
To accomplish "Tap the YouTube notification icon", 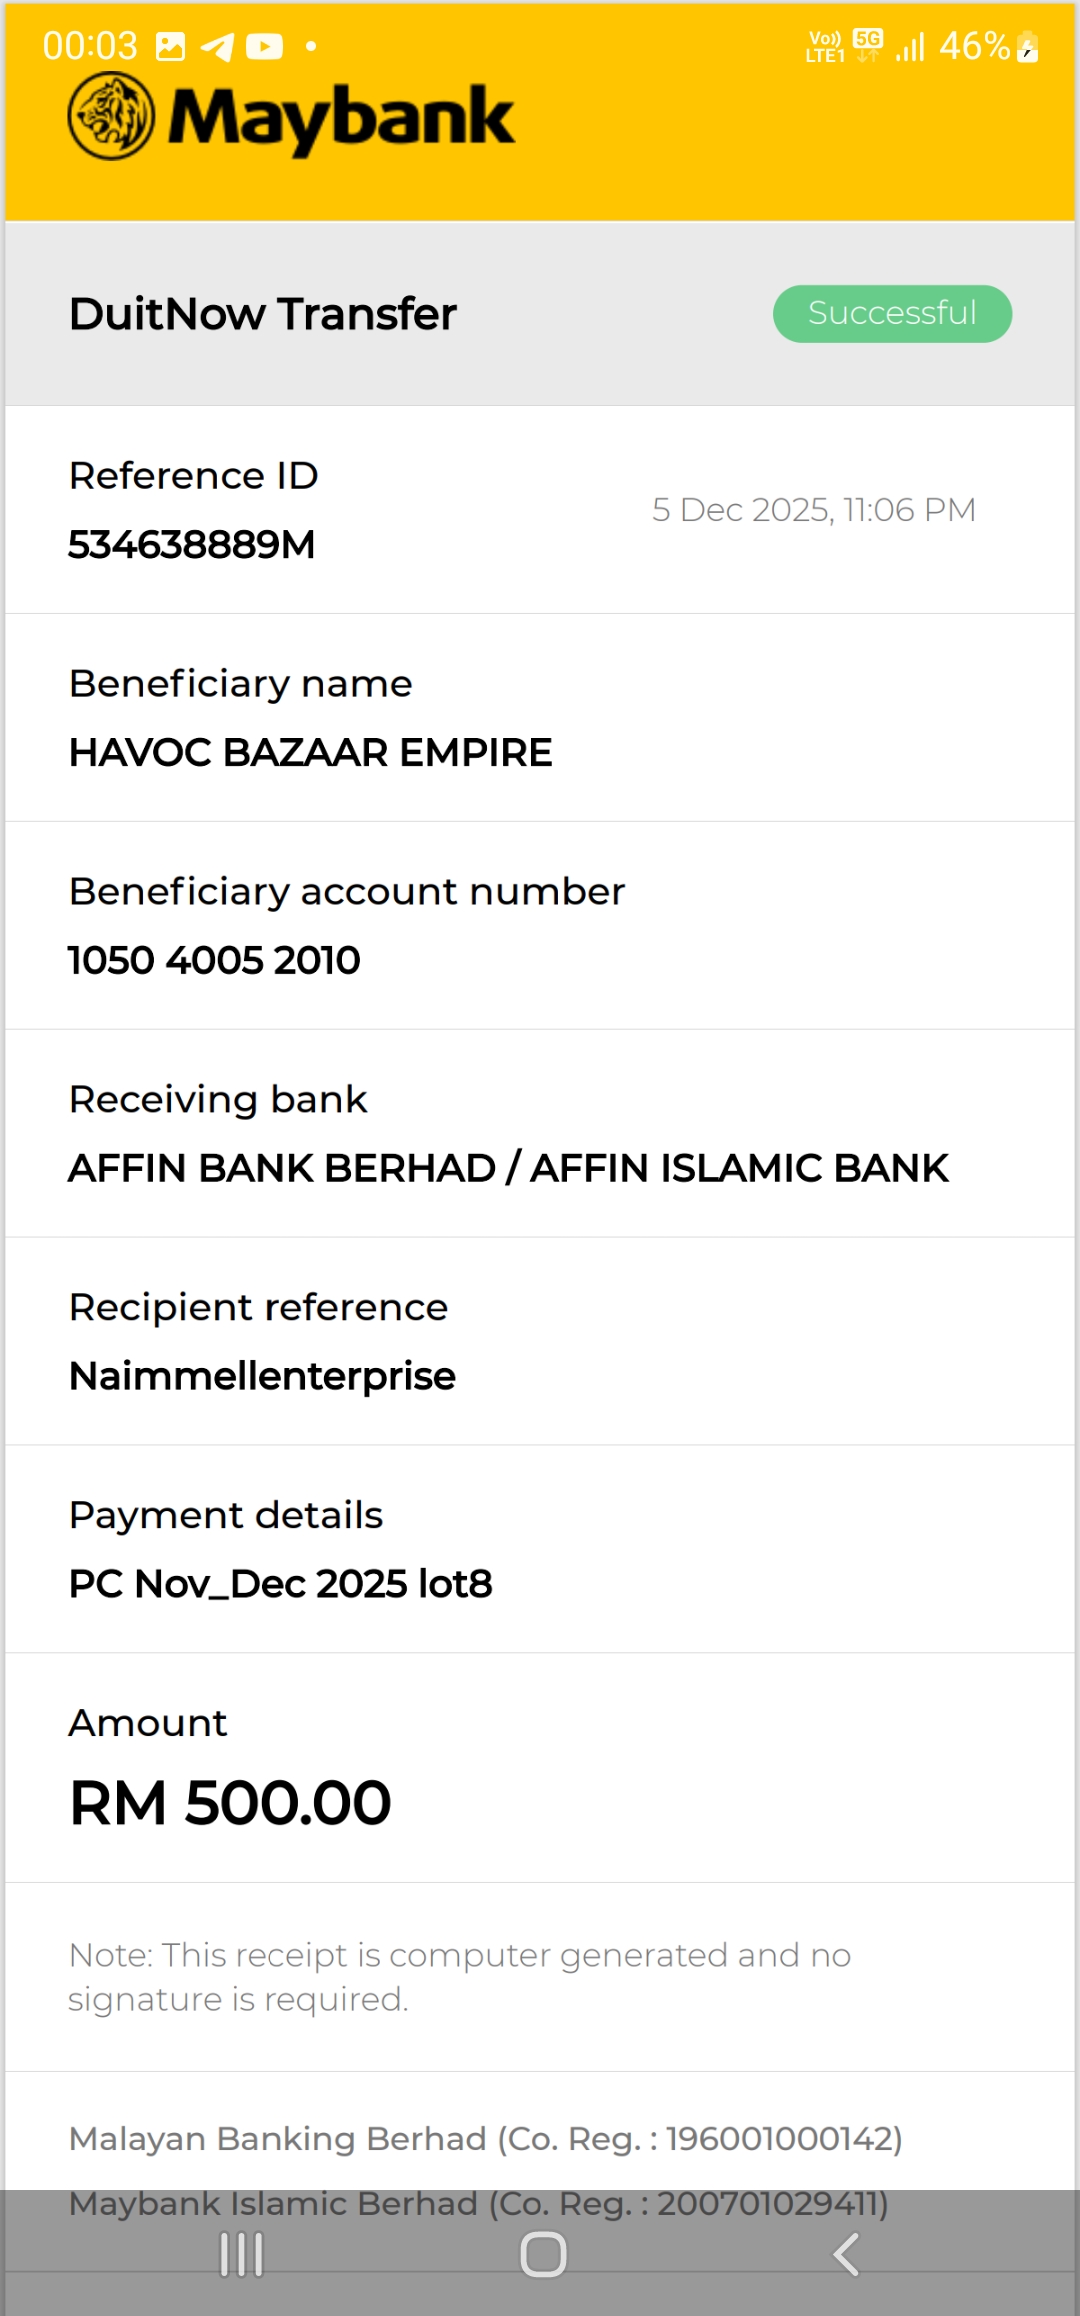I will [x=264, y=47].
